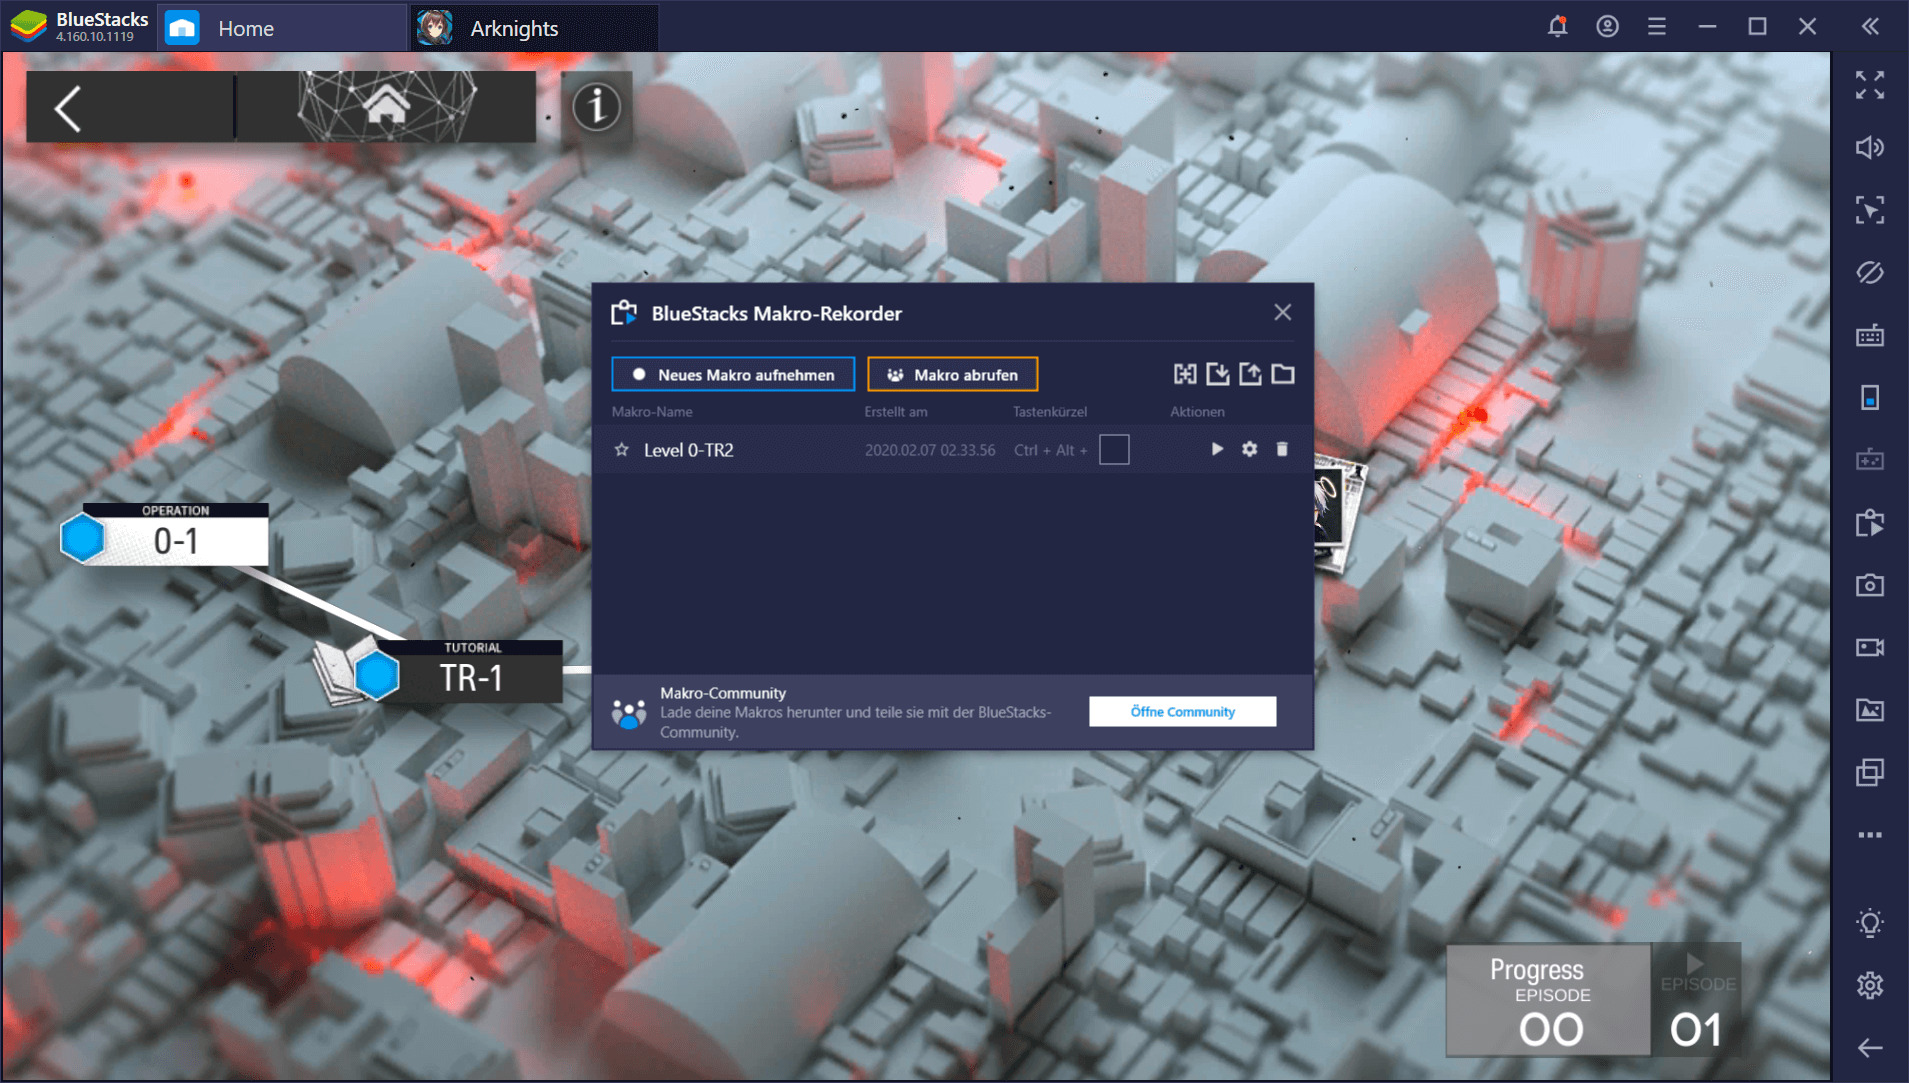Start video recording from the sidebar
Image resolution: width=1909 pixels, height=1083 pixels.
1870,648
